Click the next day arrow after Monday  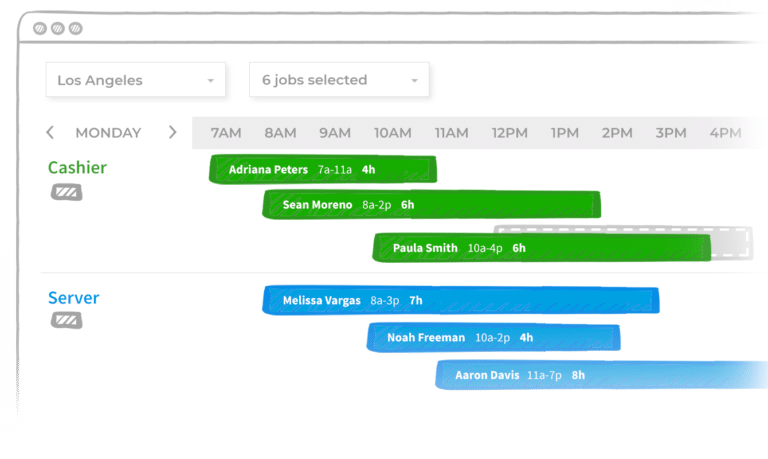click(x=172, y=132)
